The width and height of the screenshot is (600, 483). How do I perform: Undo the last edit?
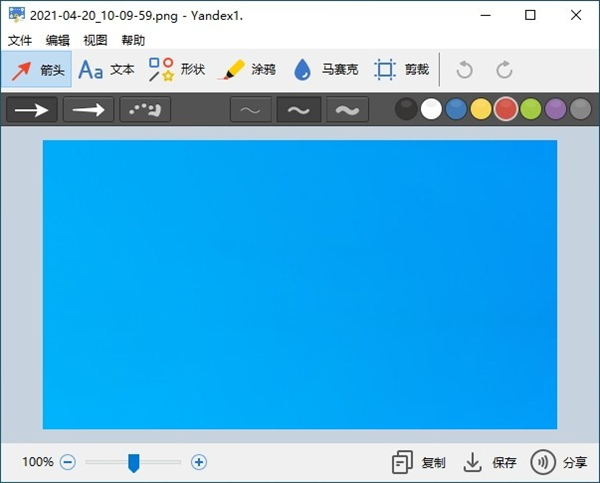point(465,70)
